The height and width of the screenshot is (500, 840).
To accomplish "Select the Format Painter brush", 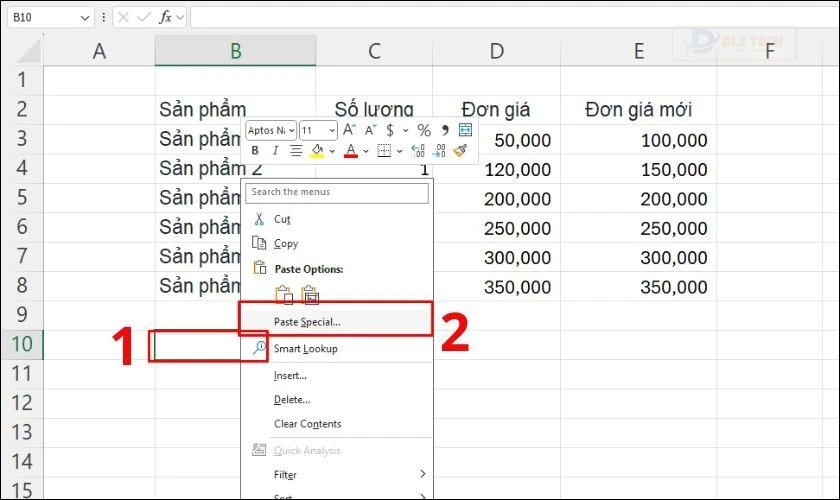I will (x=460, y=151).
